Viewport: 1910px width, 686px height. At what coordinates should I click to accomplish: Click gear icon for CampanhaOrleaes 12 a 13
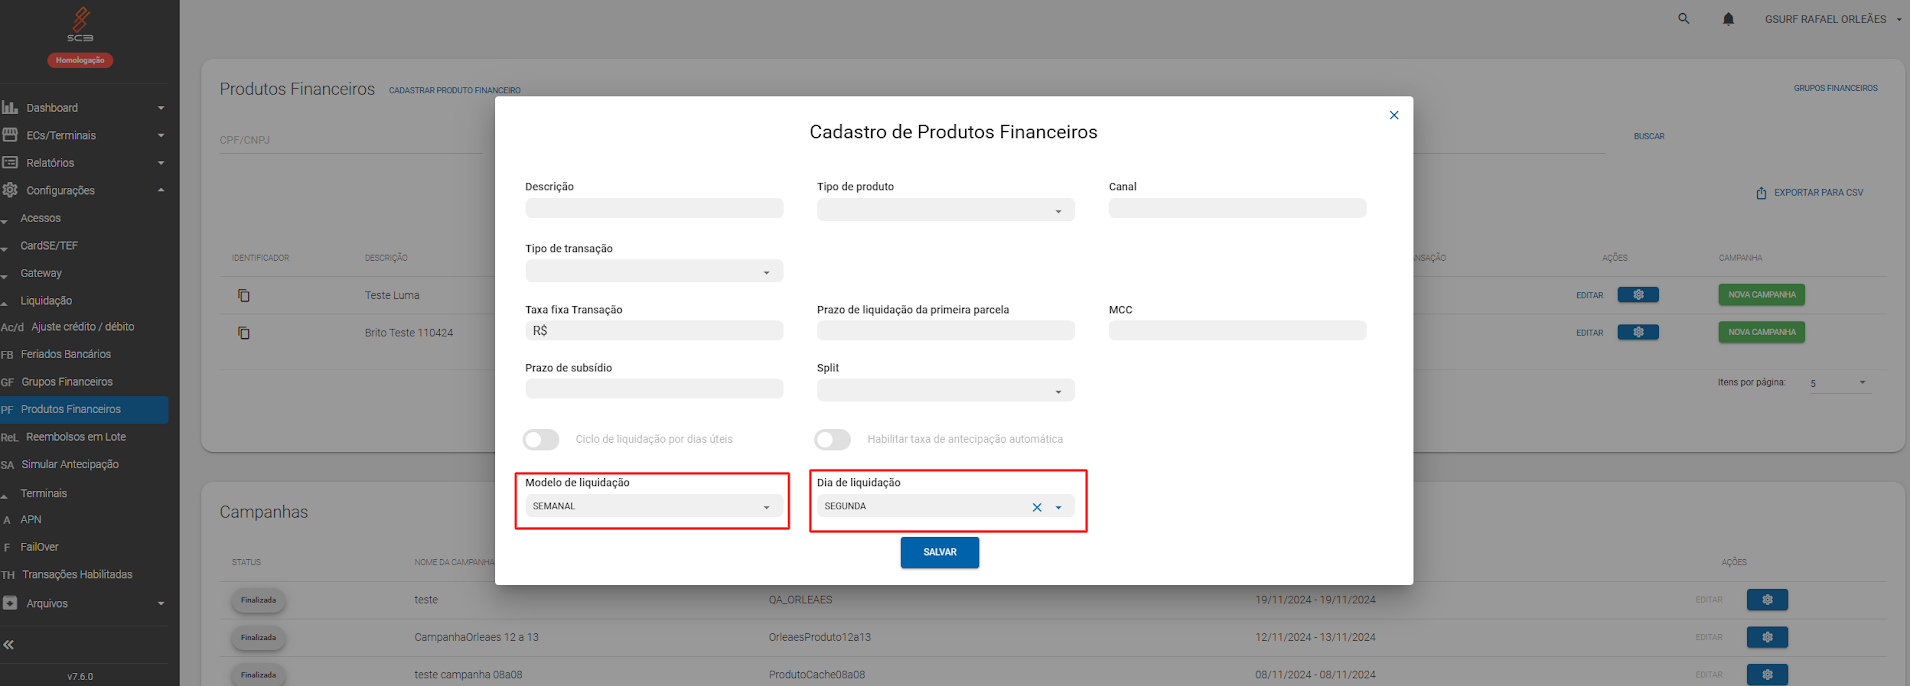(x=1767, y=637)
